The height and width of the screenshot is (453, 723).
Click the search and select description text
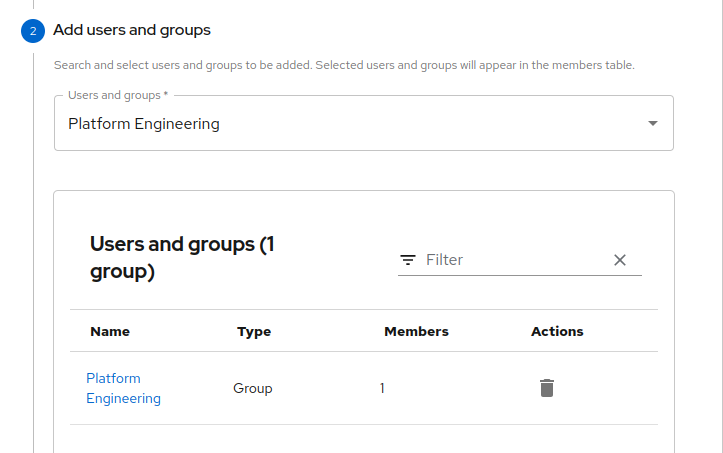point(344,65)
